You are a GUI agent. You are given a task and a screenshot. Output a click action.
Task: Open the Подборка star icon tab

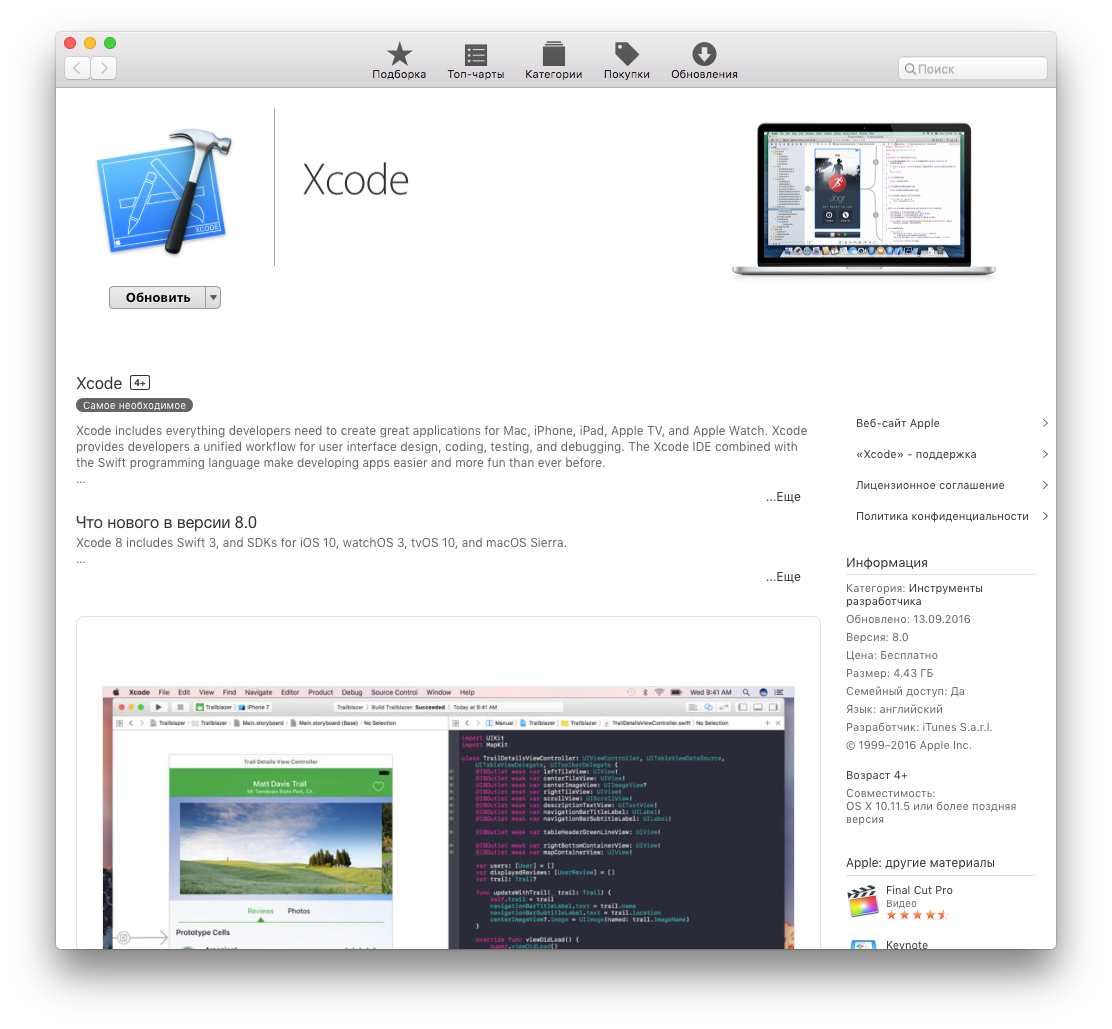399,55
